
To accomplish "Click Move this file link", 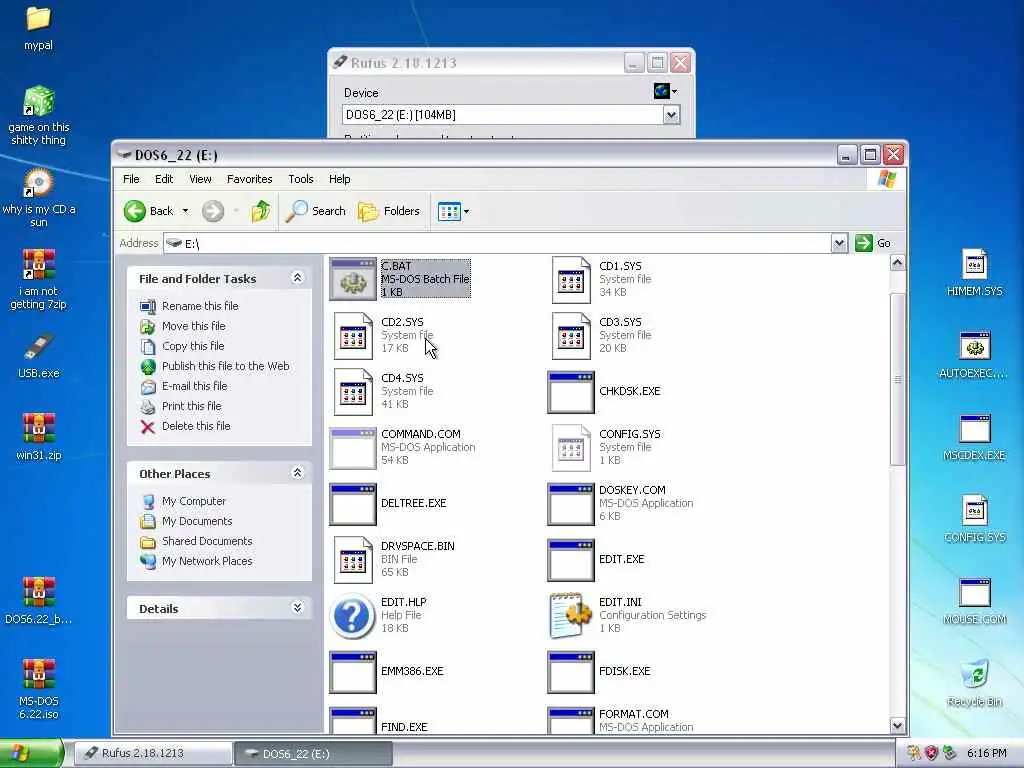I will click(194, 326).
